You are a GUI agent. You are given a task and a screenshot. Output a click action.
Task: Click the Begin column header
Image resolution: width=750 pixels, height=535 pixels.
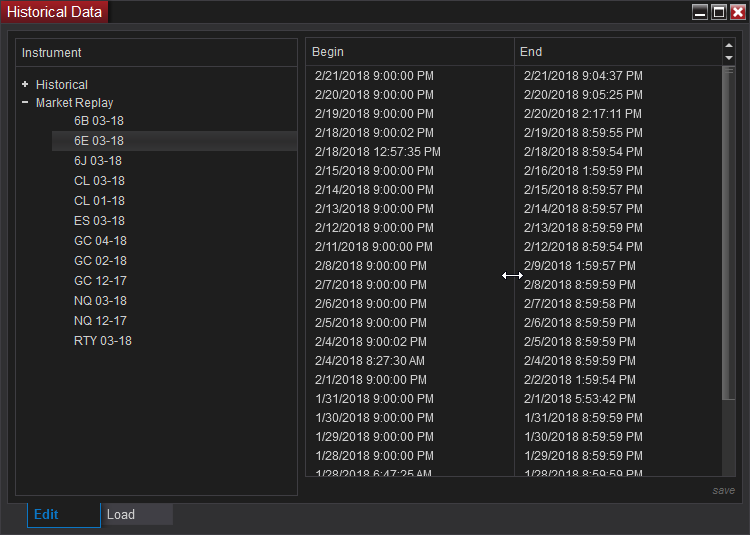(409, 52)
